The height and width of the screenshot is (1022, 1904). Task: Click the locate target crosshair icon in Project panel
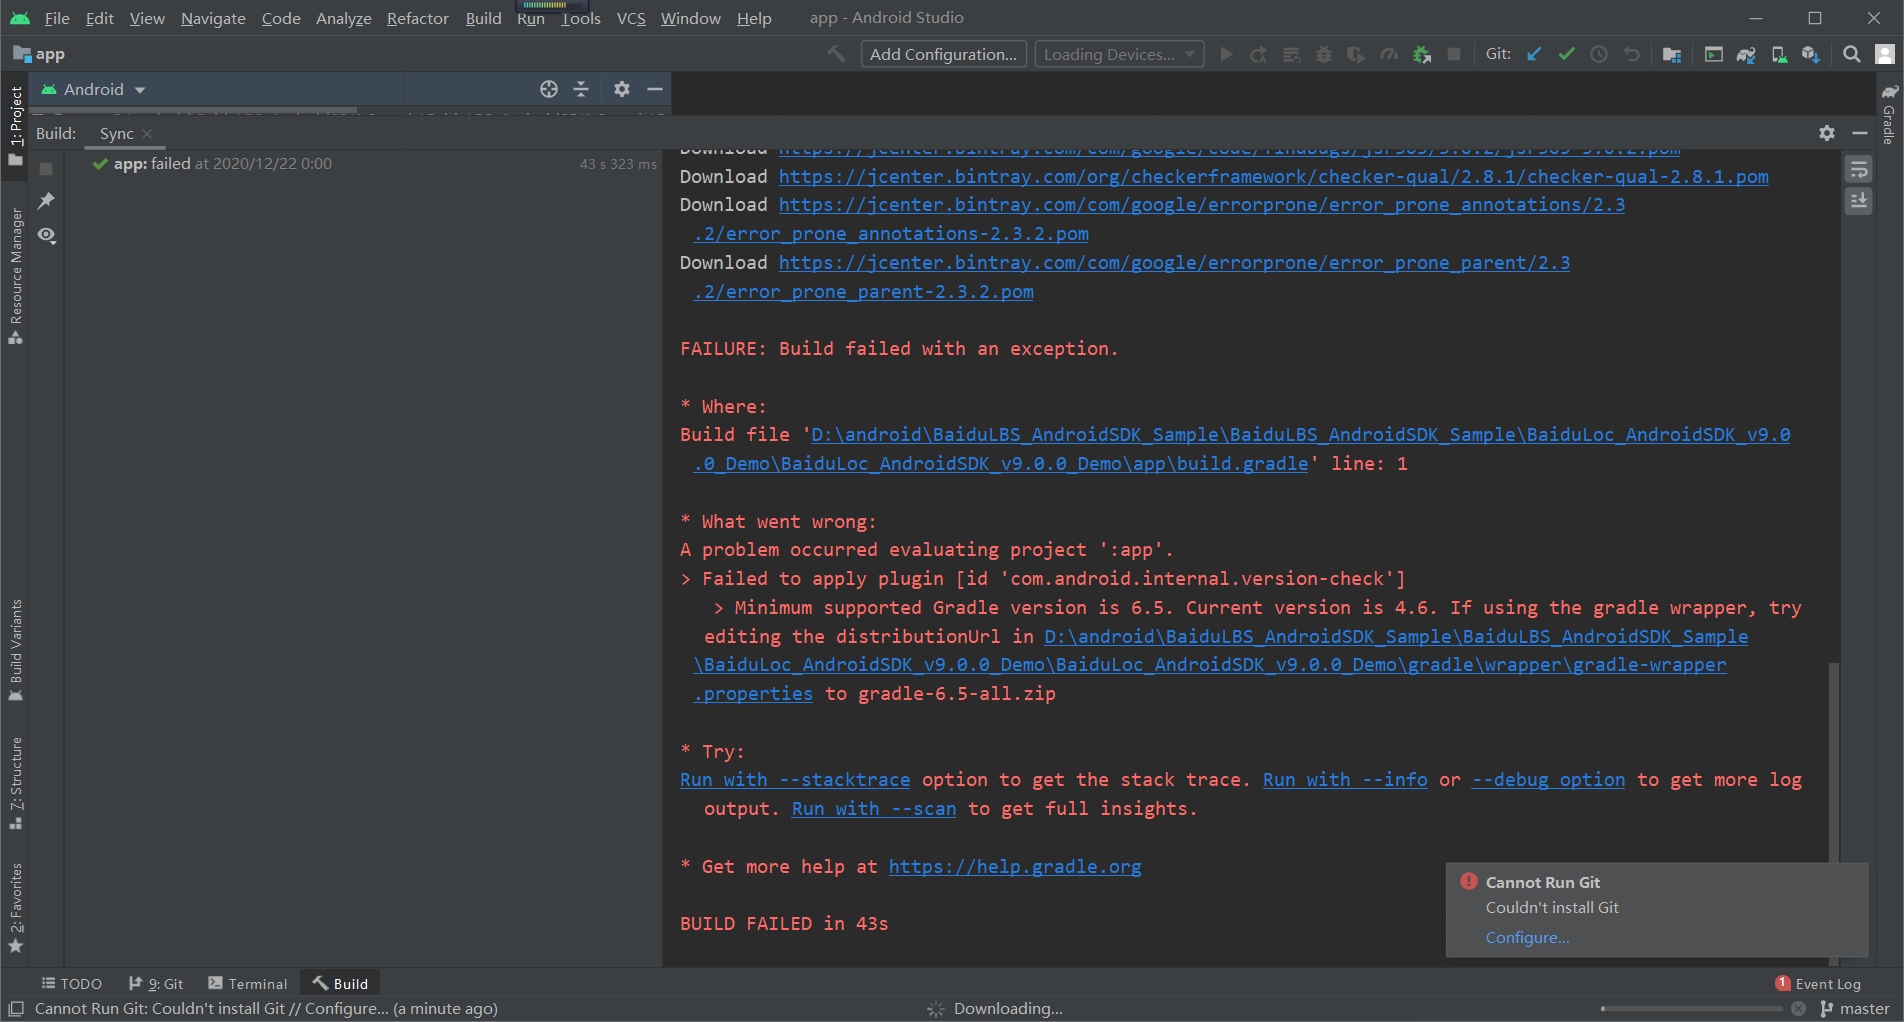click(x=548, y=89)
